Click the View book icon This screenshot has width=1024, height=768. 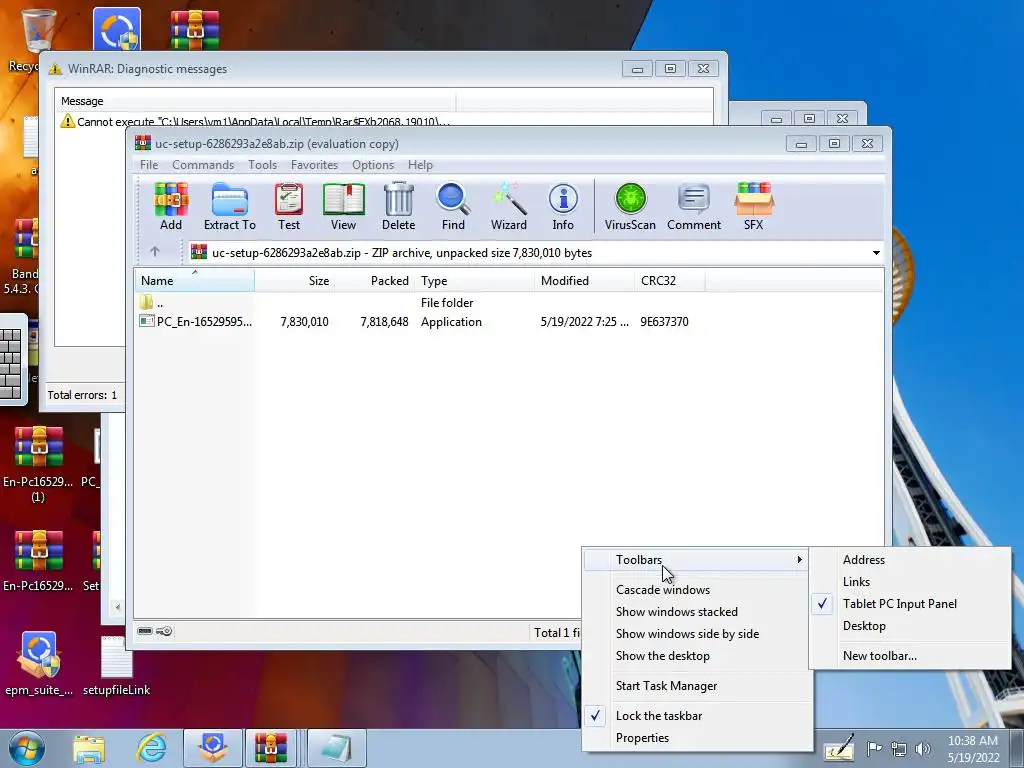click(x=344, y=206)
